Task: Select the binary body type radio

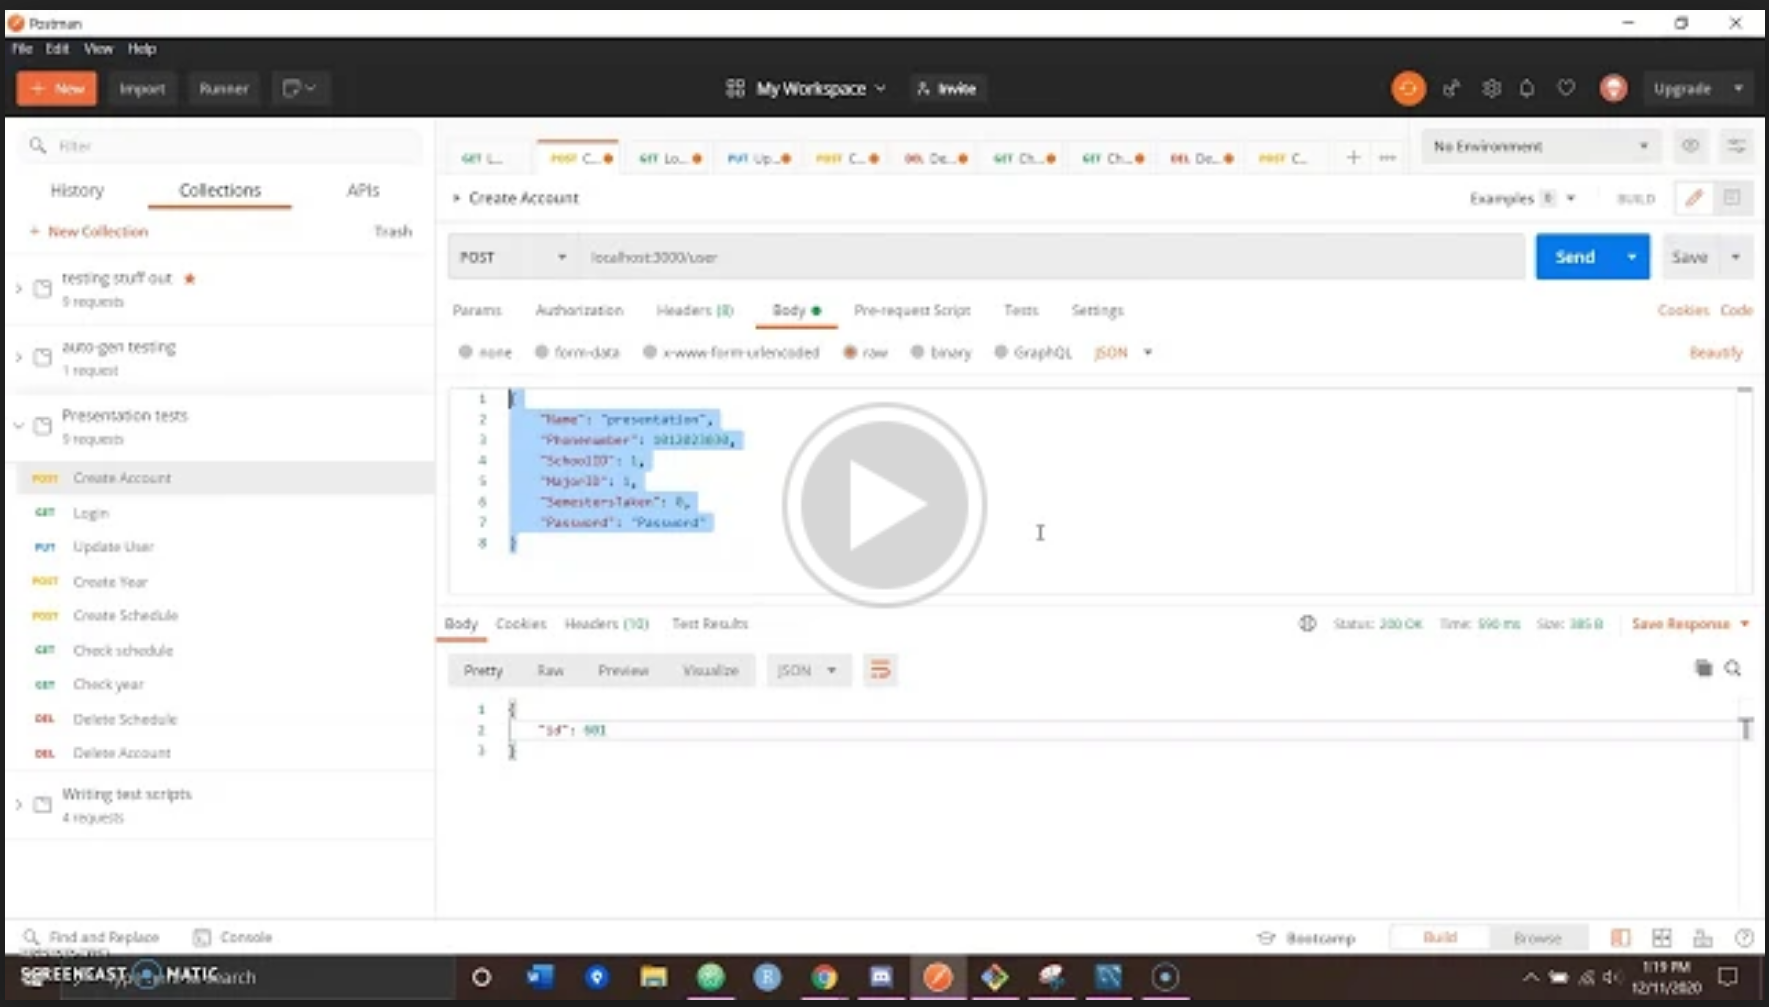Action: (917, 352)
